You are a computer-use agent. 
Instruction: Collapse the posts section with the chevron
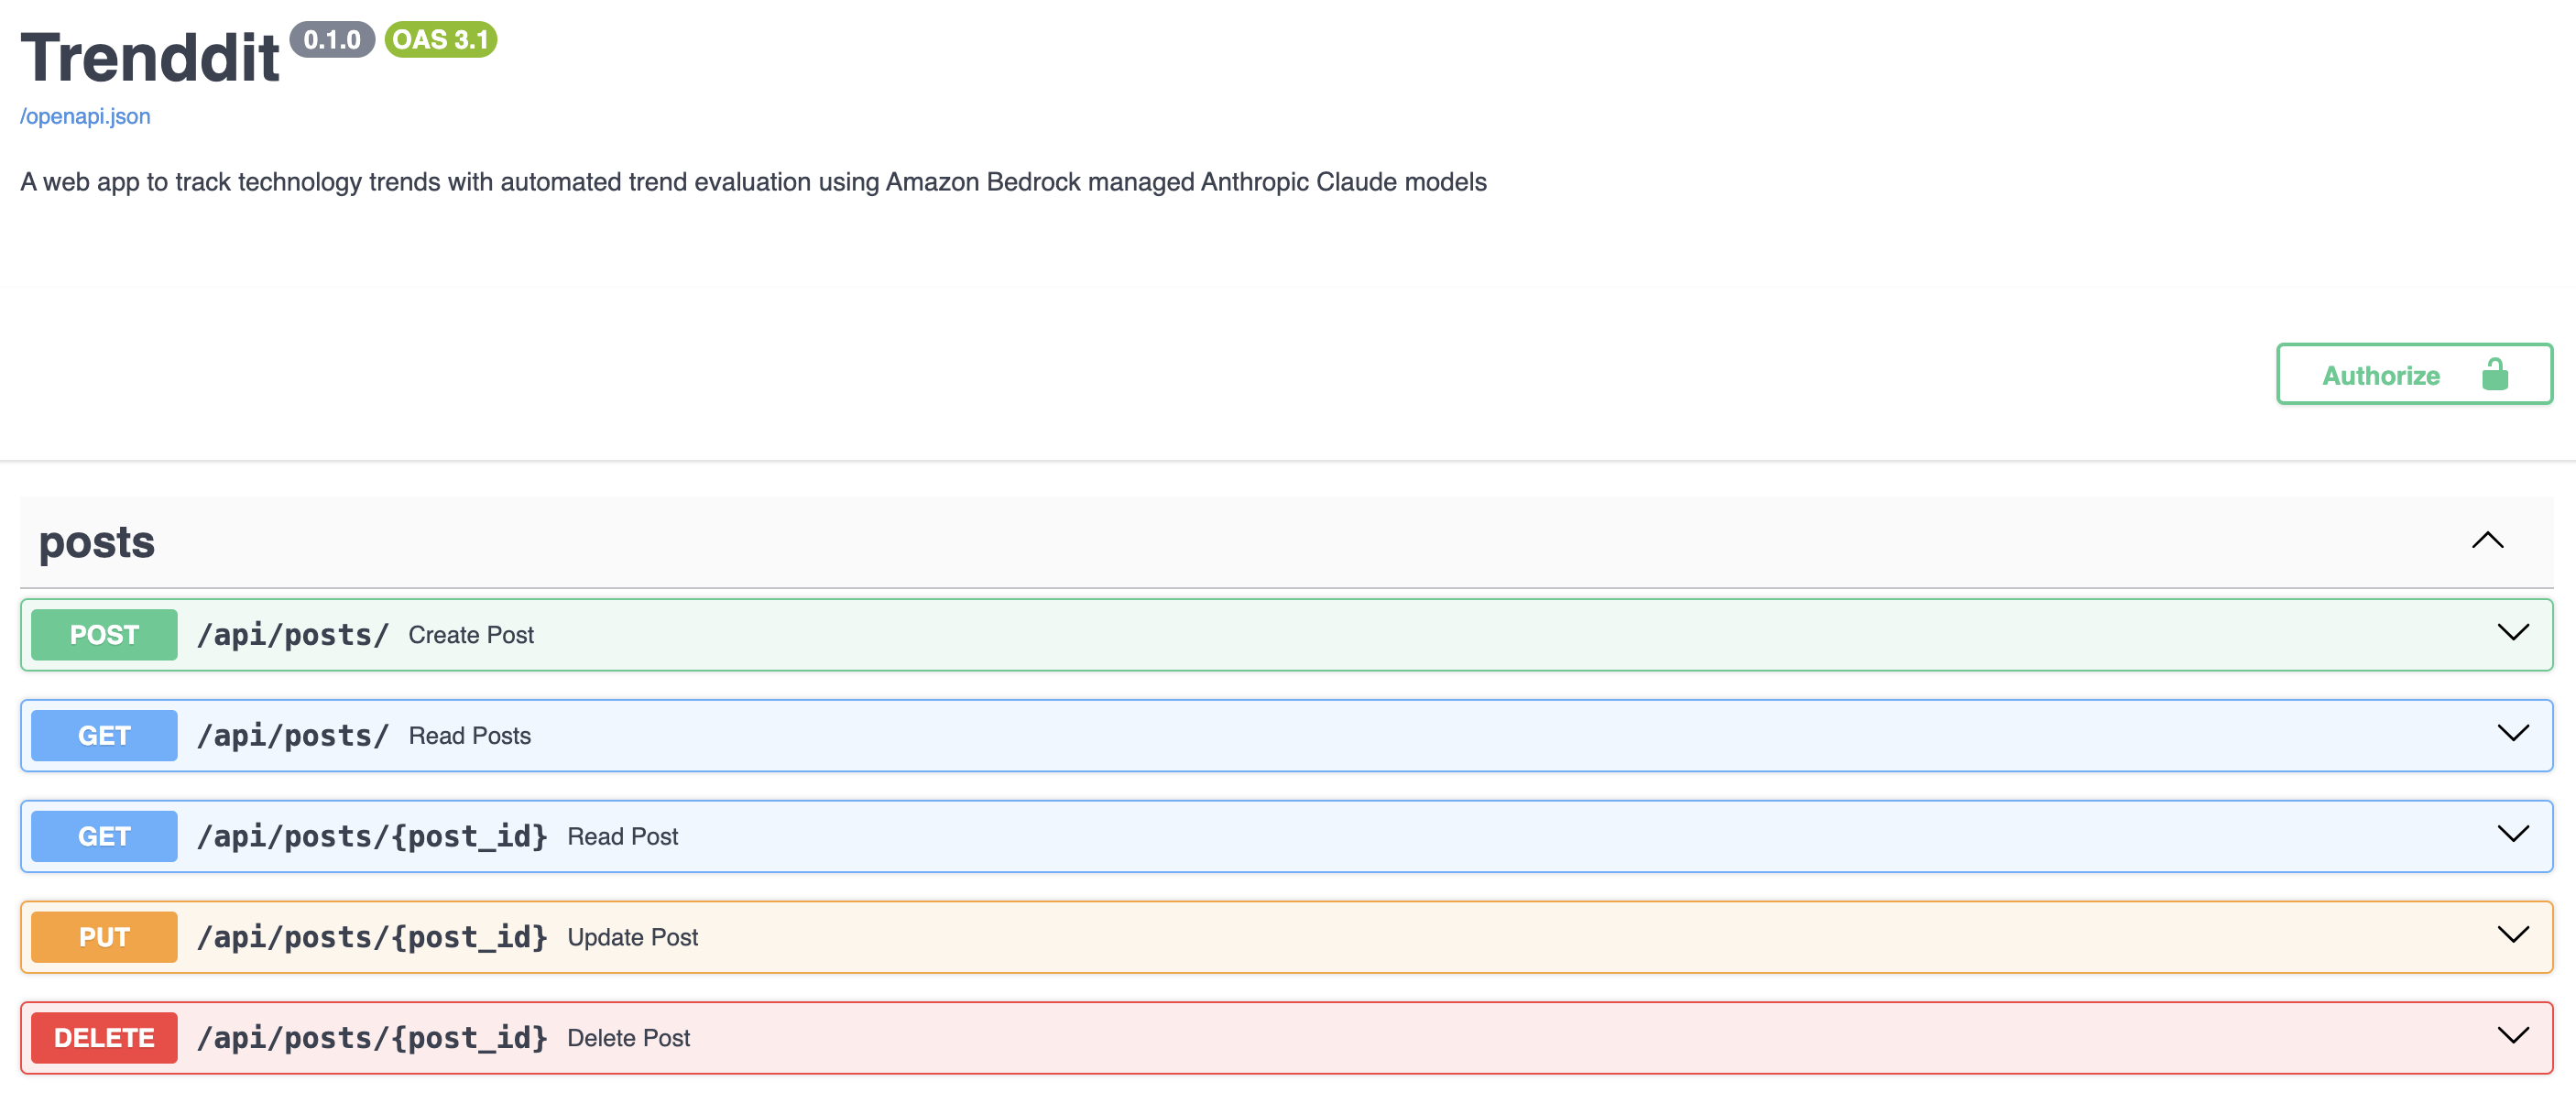pos(2487,541)
